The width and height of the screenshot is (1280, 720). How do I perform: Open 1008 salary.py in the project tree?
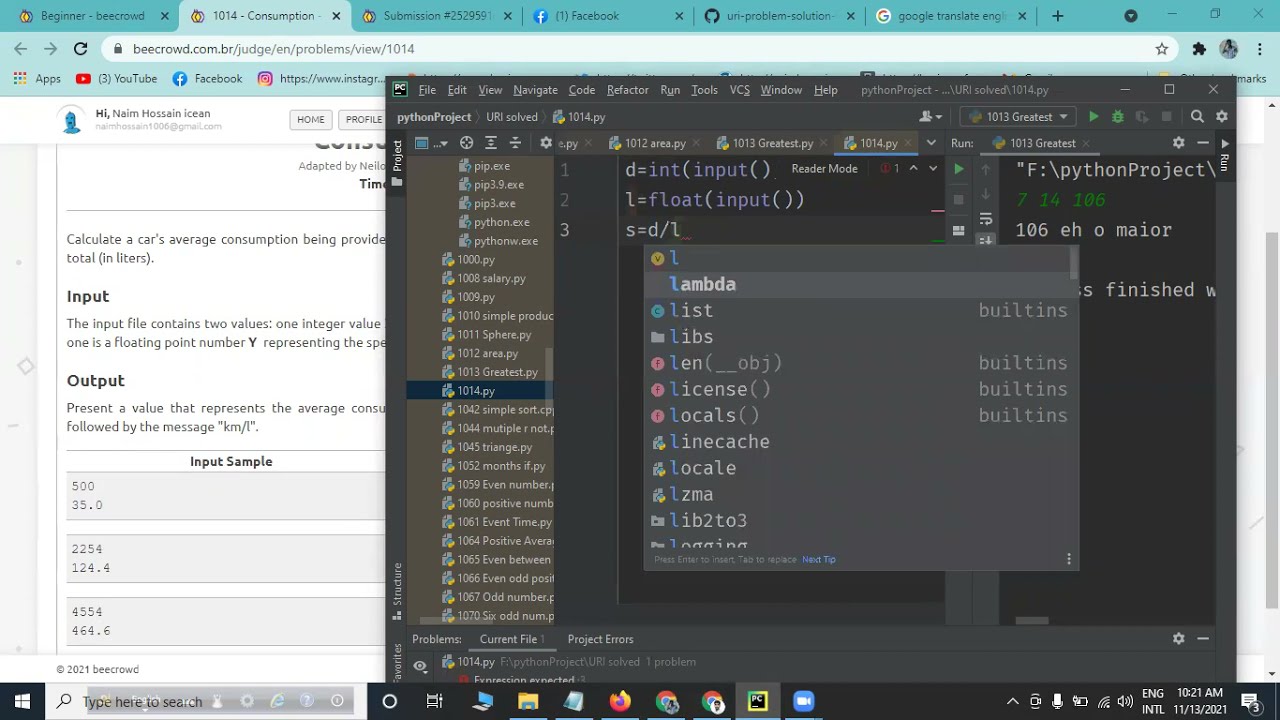point(490,278)
